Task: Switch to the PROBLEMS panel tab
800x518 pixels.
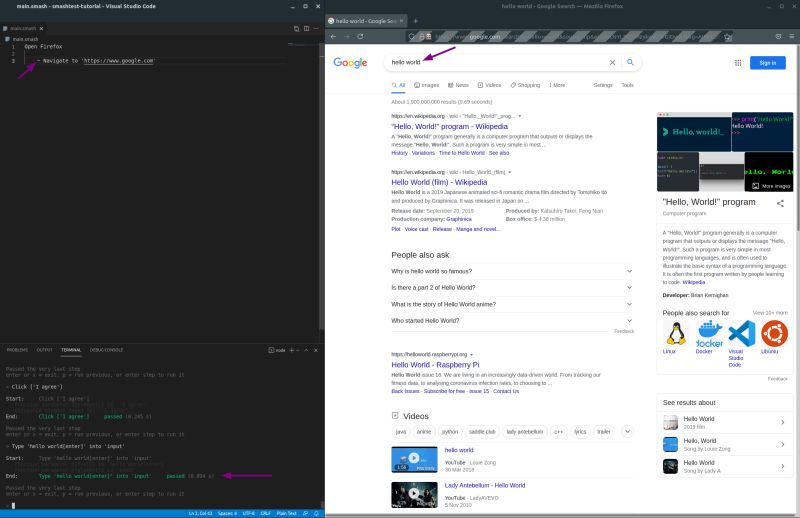Action: pos(17,350)
